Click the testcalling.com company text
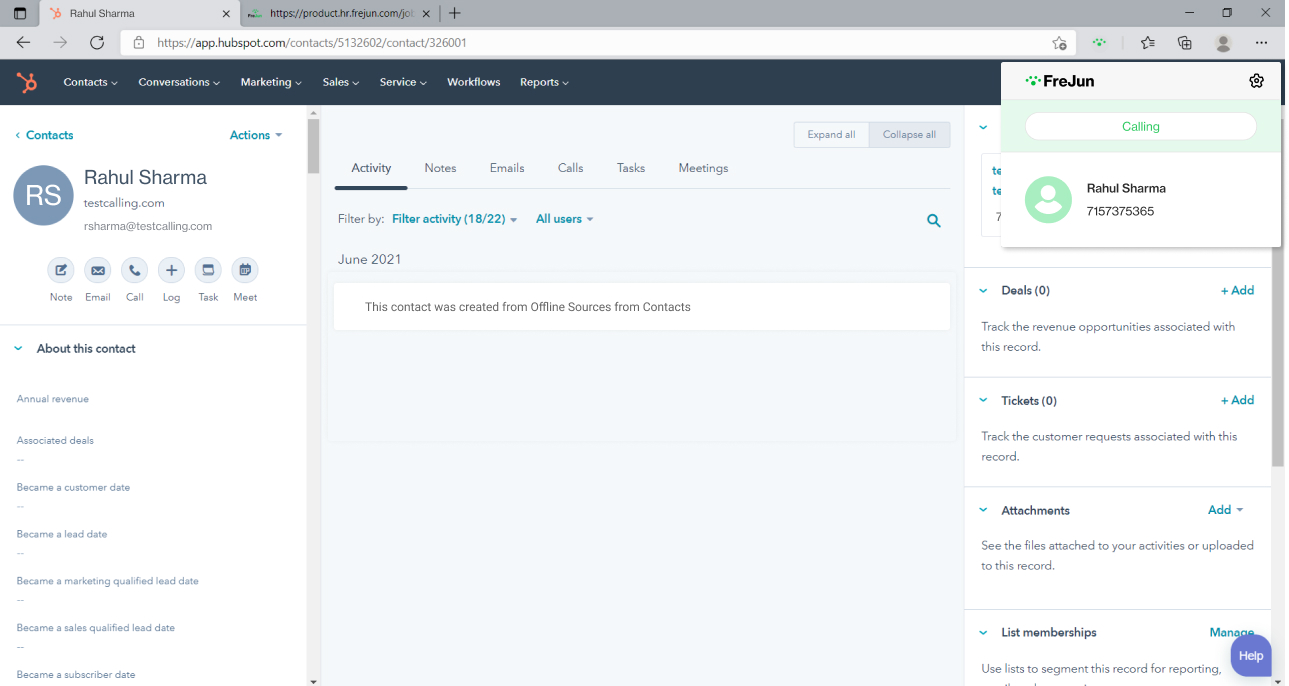Image resolution: width=1289 pixels, height=686 pixels. click(124, 204)
